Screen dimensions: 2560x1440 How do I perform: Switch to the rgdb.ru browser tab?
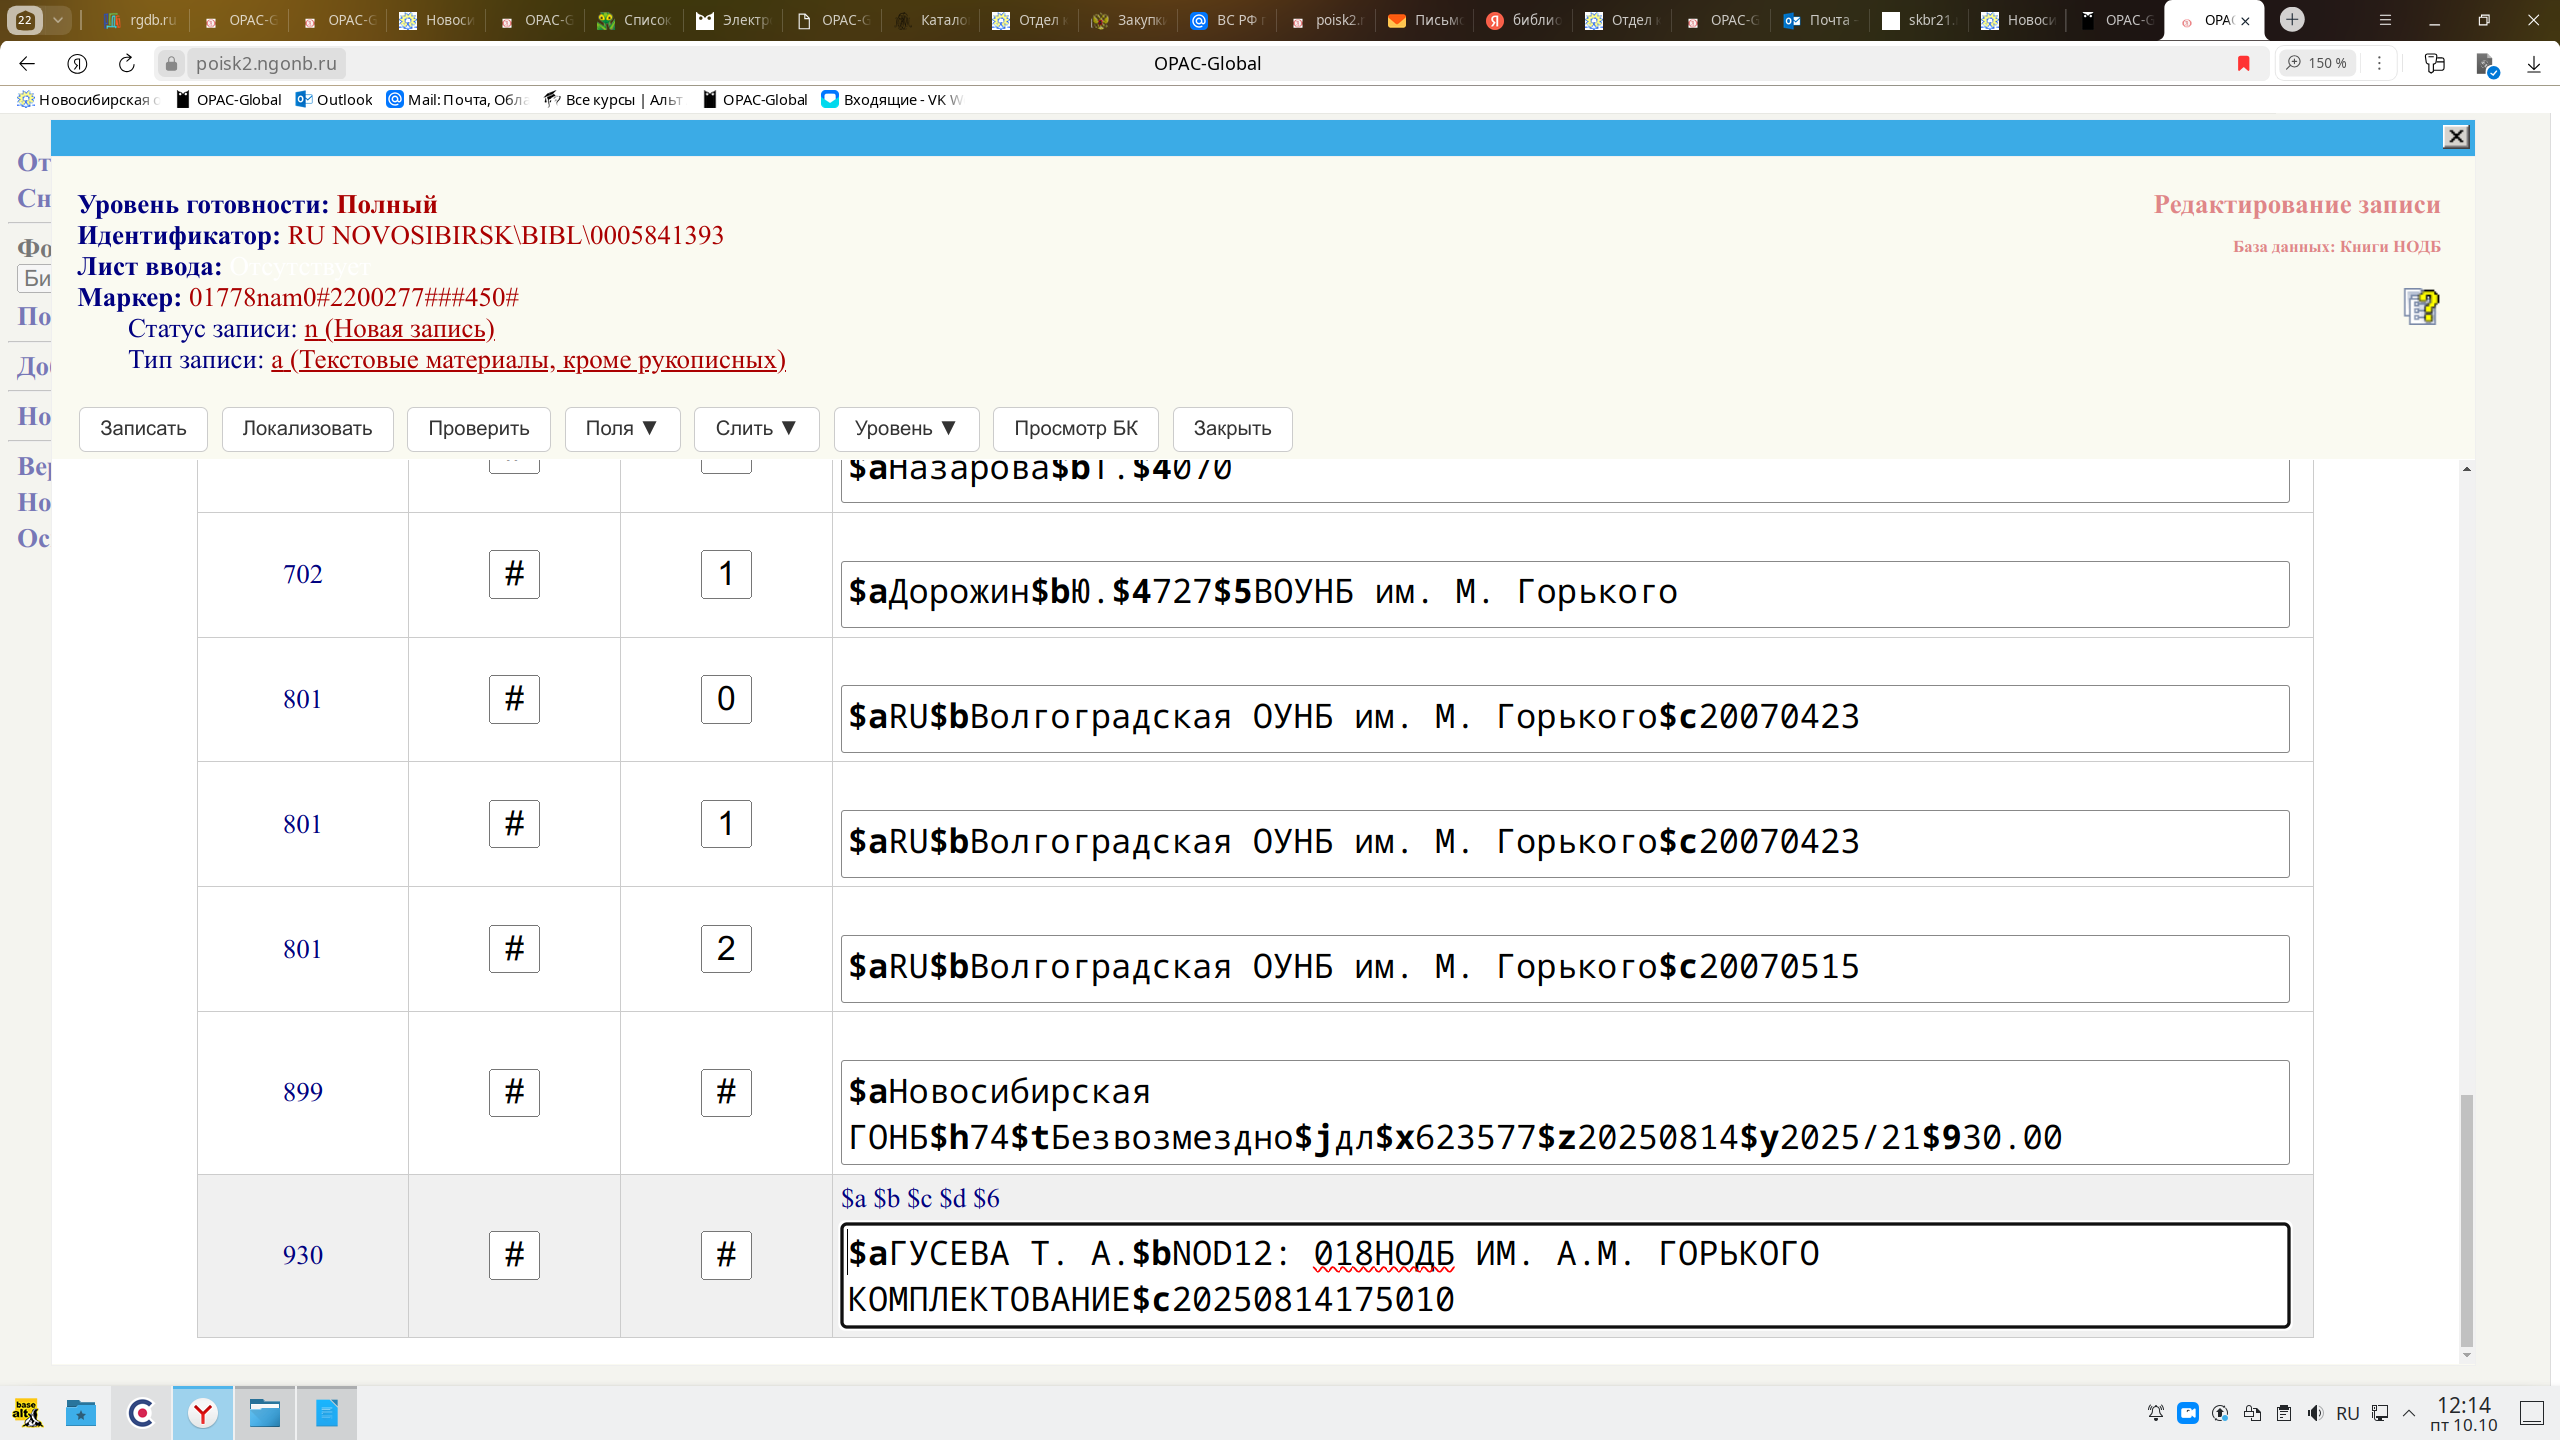[x=140, y=20]
